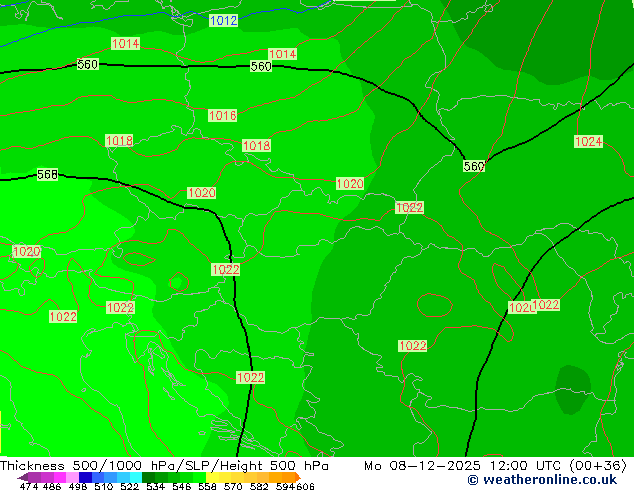Click the legend value 558
Screen dimensions: 634x490
coord(207,486)
